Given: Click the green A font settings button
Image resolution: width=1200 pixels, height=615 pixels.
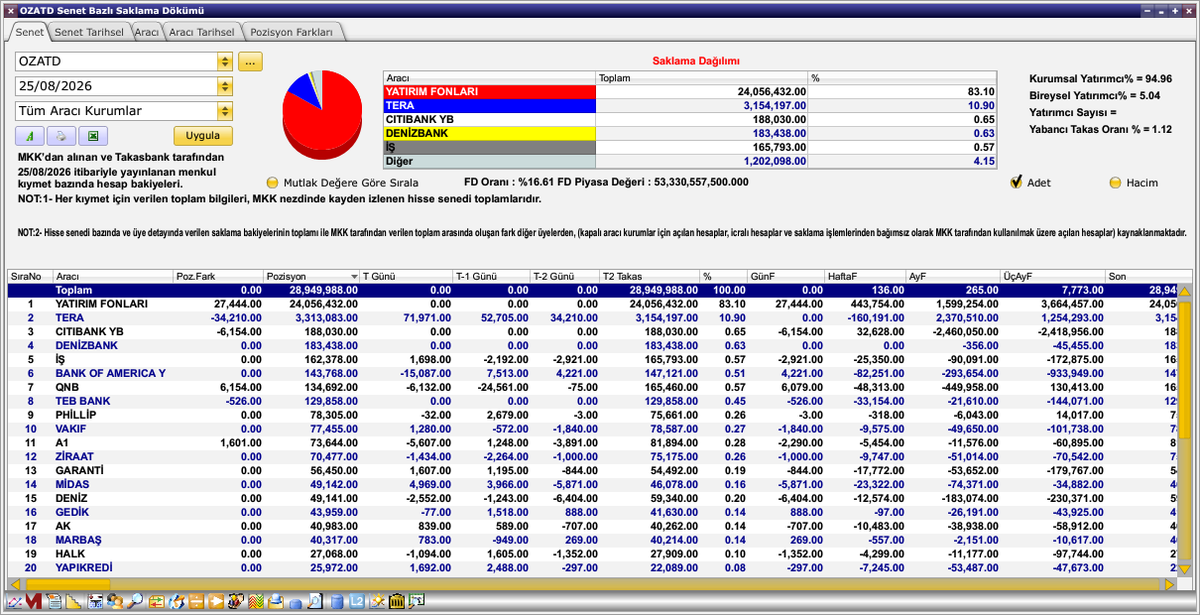Looking at the screenshot, I should click(x=30, y=136).
